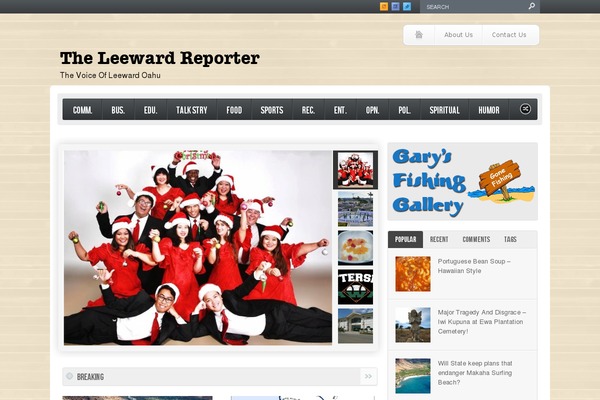Click the shuffle random-post icon
Image resolution: width=600 pixels, height=400 pixels.
525,109
